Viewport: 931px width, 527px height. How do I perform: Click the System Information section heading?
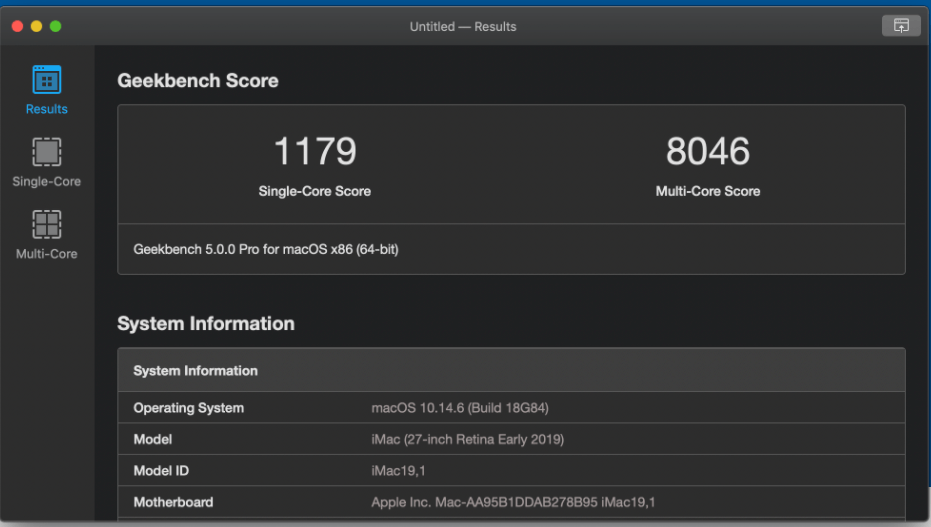[205, 323]
